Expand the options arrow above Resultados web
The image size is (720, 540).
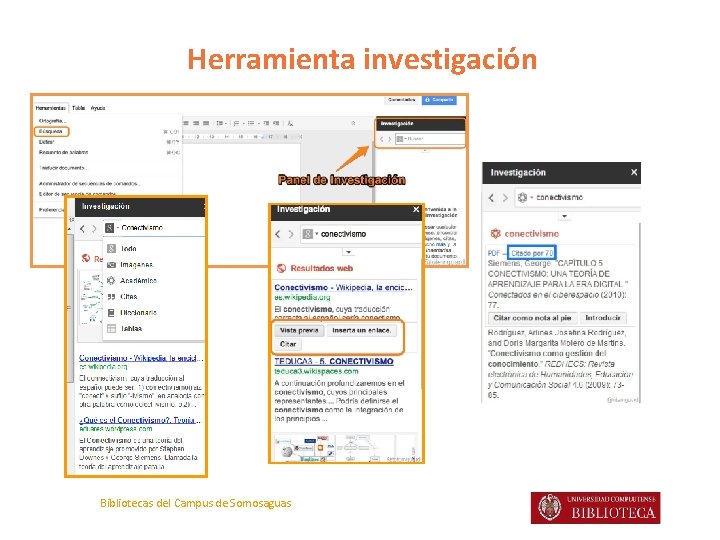349,252
